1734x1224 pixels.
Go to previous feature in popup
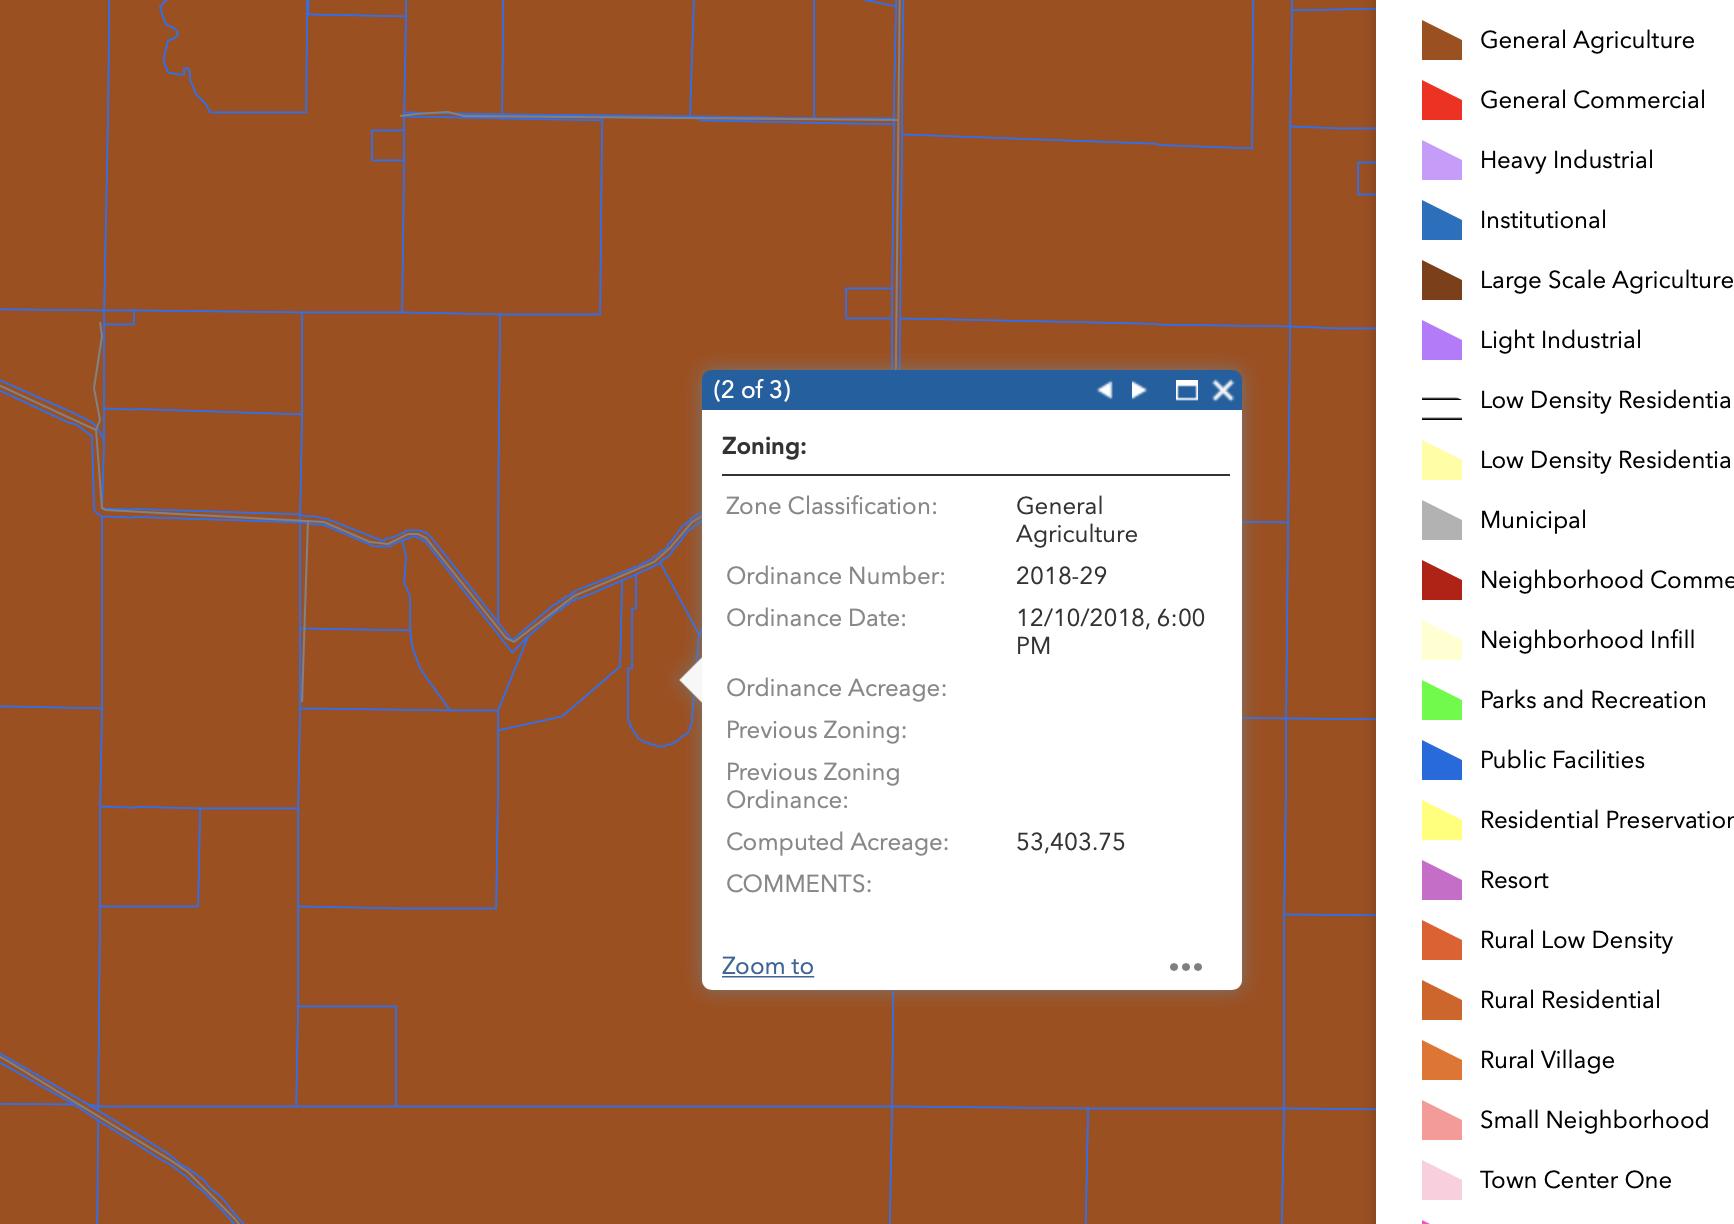[x=1105, y=390]
